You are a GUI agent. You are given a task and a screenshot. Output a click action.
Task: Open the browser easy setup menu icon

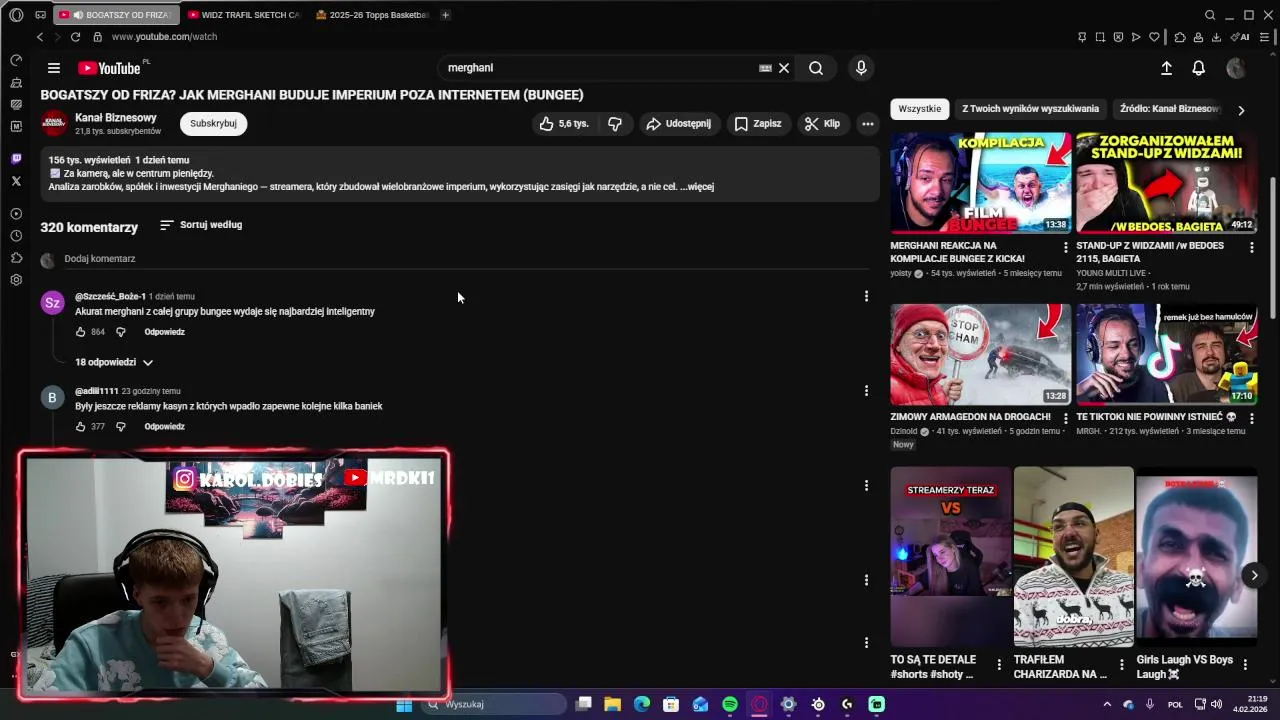click(x=1264, y=37)
